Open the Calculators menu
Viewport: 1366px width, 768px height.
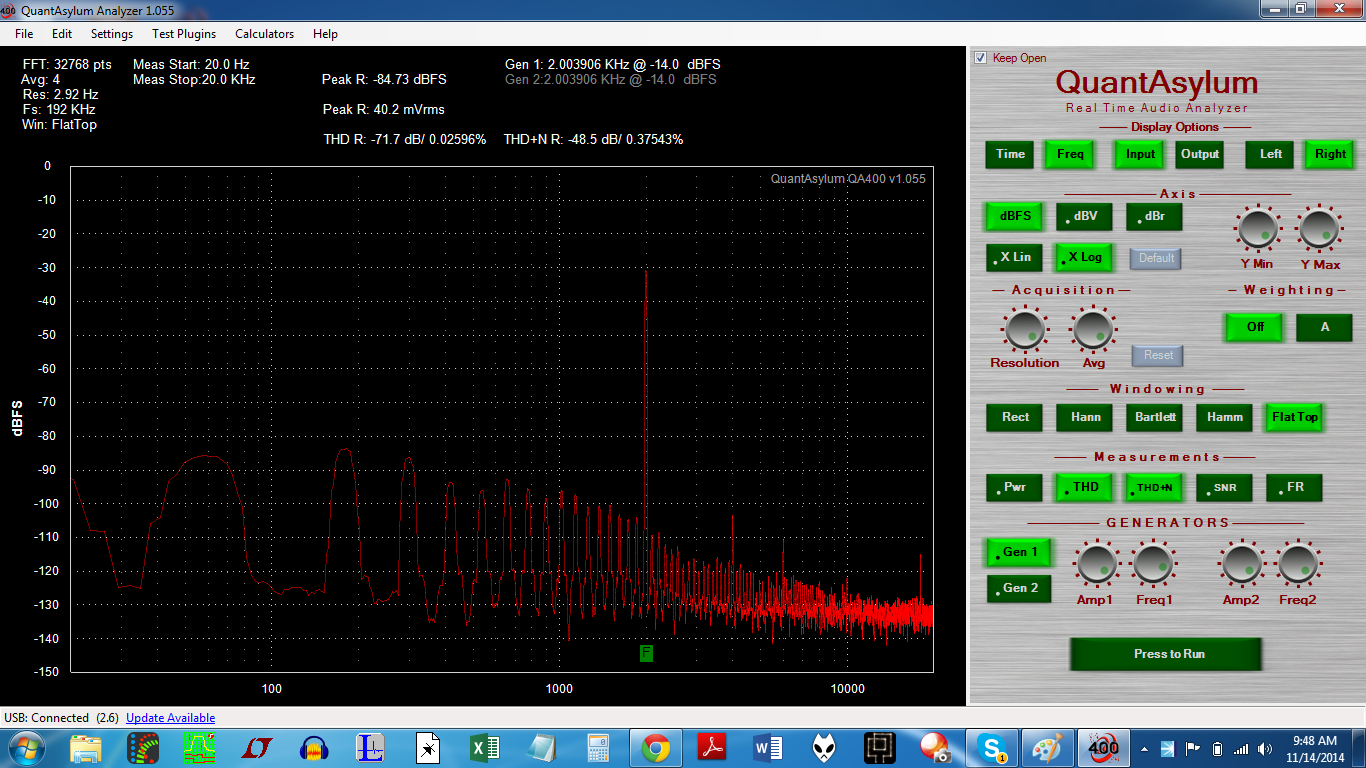click(x=265, y=34)
